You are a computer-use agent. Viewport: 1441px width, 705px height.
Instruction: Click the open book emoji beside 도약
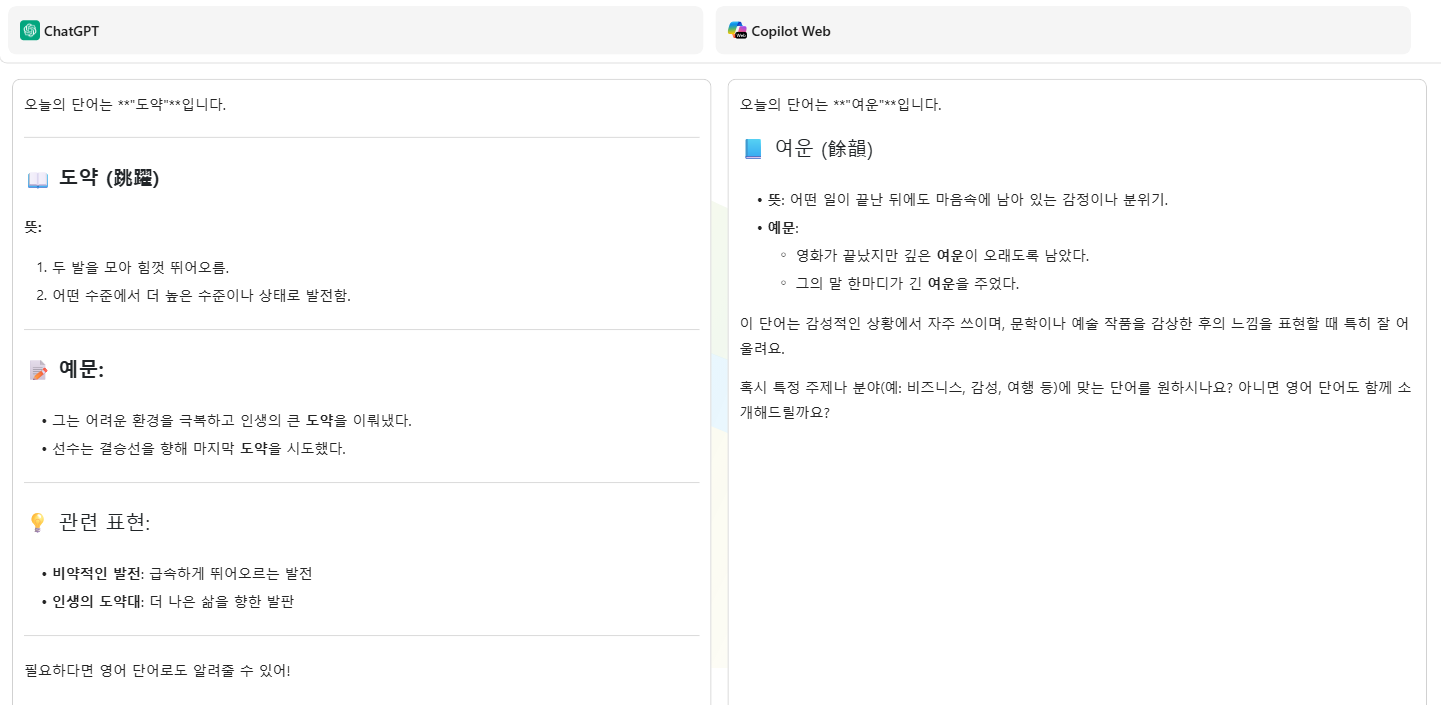click(38, 179)
